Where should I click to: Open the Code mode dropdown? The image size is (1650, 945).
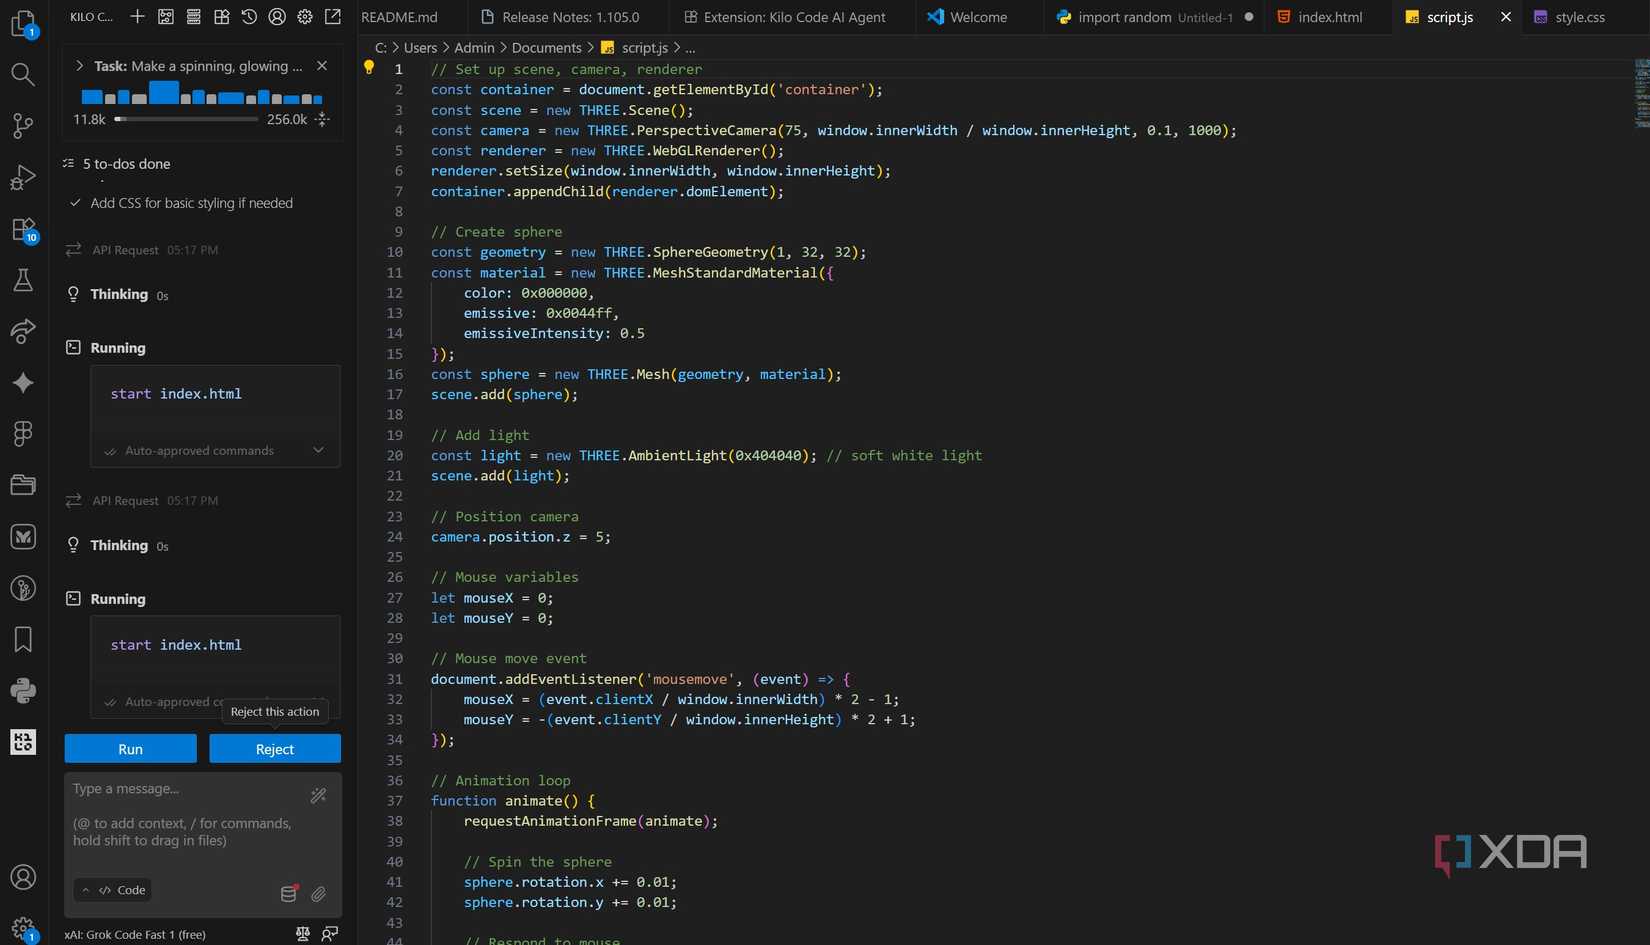tap(112, 889)
